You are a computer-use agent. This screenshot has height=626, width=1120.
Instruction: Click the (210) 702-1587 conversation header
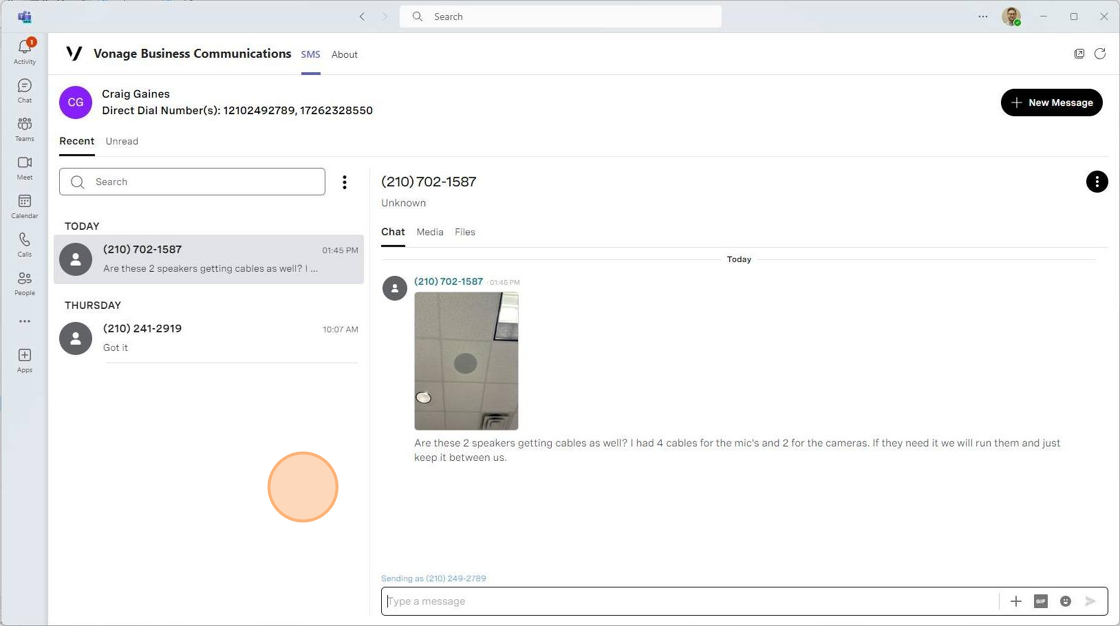429,182
